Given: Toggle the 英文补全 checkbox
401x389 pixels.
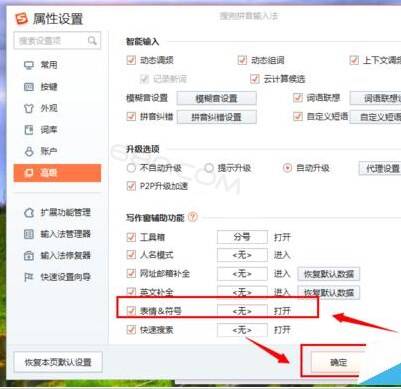Looking at the screenshot, I should [131, 292].
